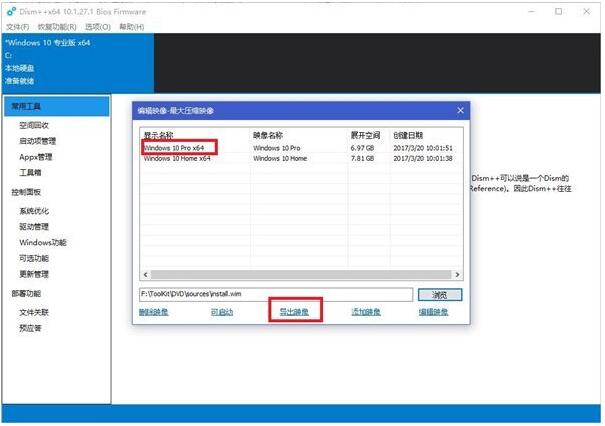Select 控制面板 category in sidebar
Viewport: 605px width, 426px height.
coord(26,192)
